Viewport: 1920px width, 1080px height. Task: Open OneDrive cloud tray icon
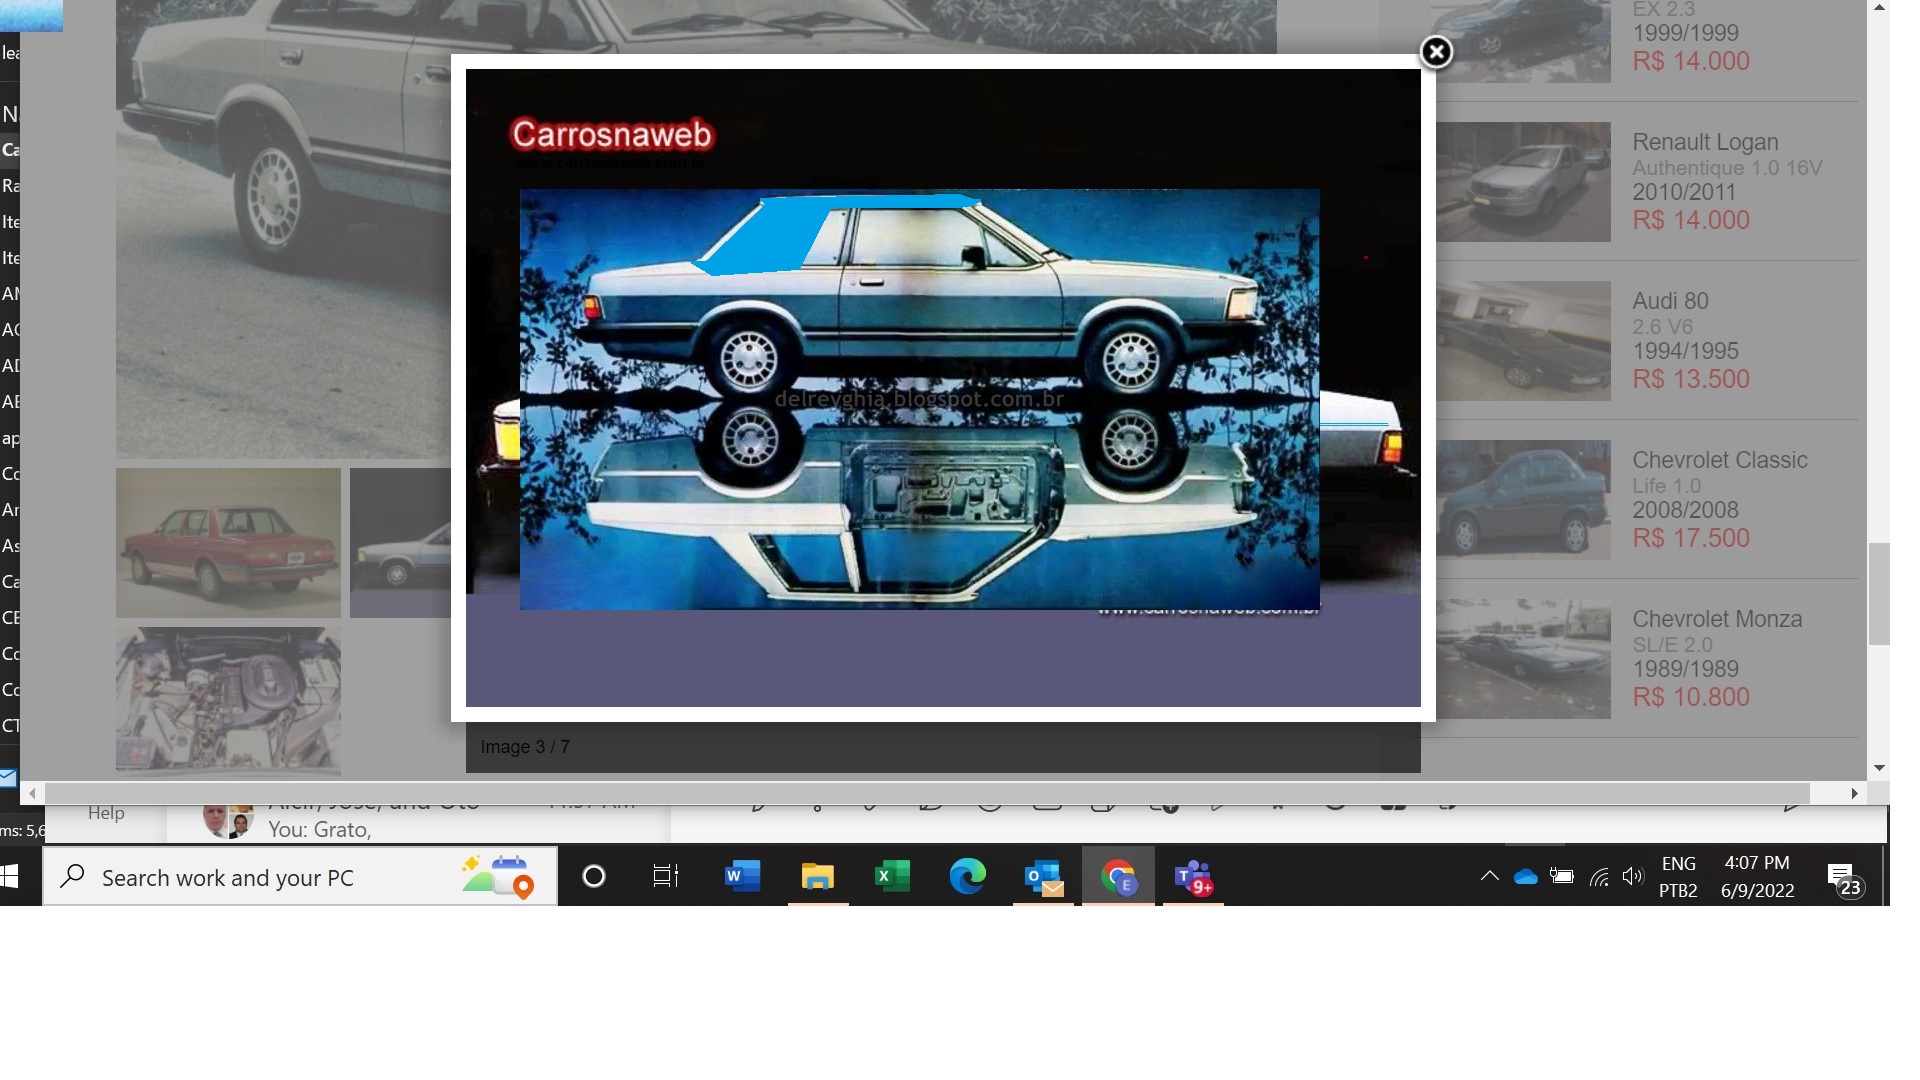[x=1525, y=877]
